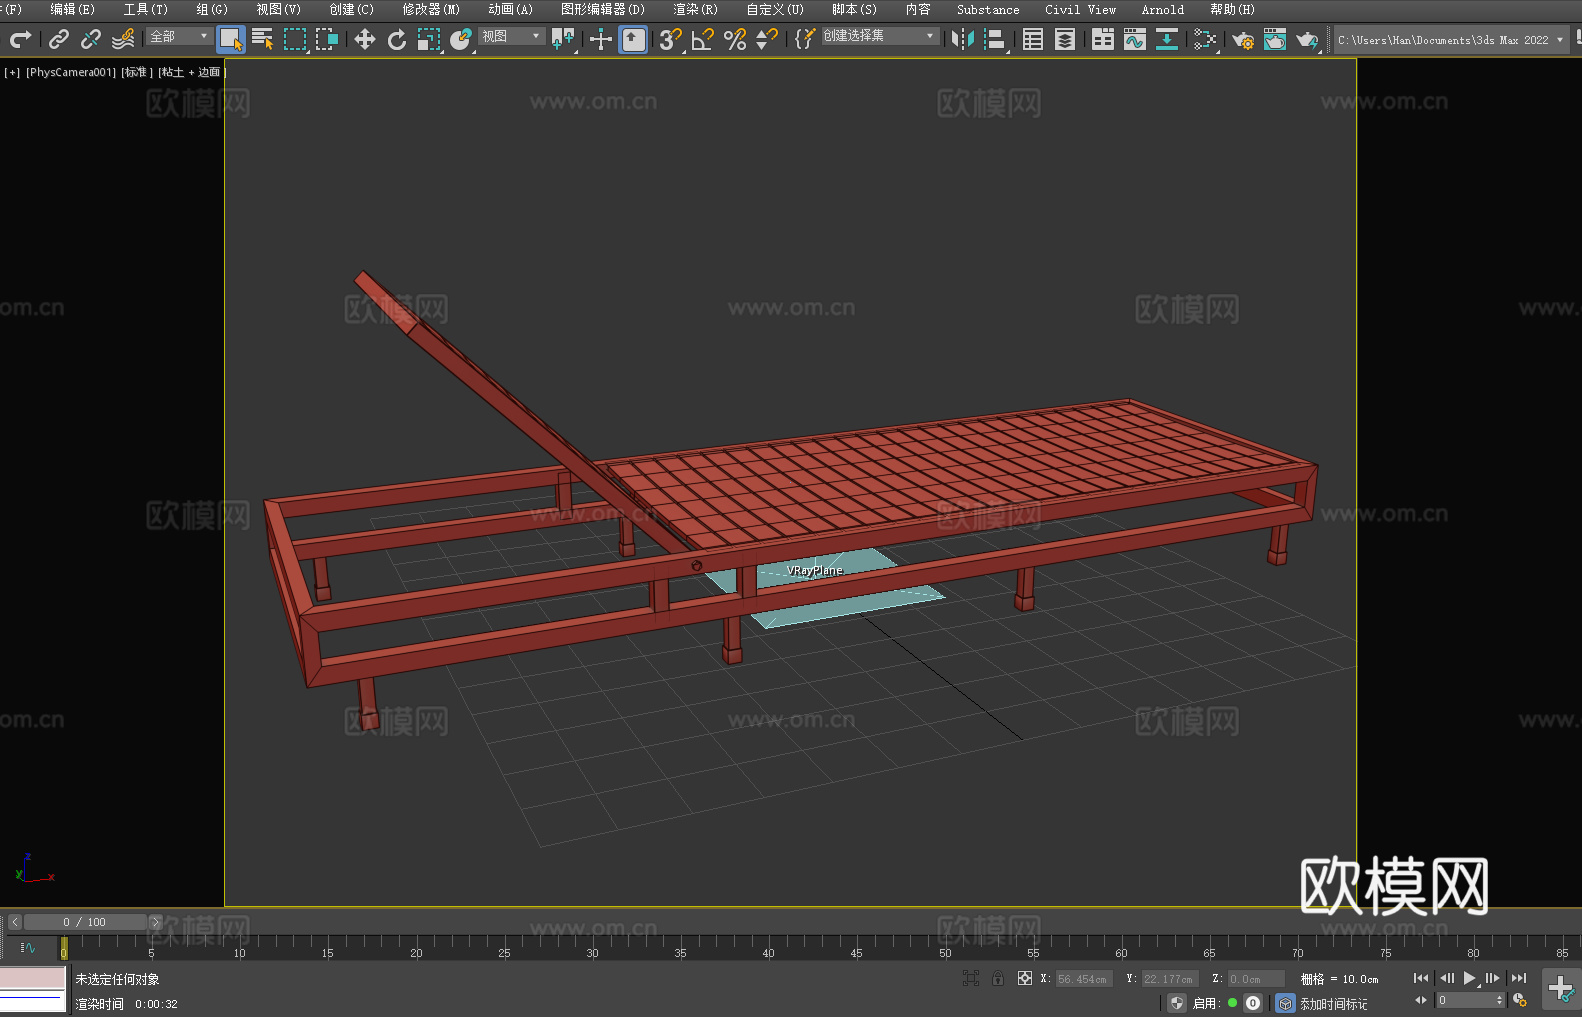Open the 修改器(M) menu

point(431,9)
